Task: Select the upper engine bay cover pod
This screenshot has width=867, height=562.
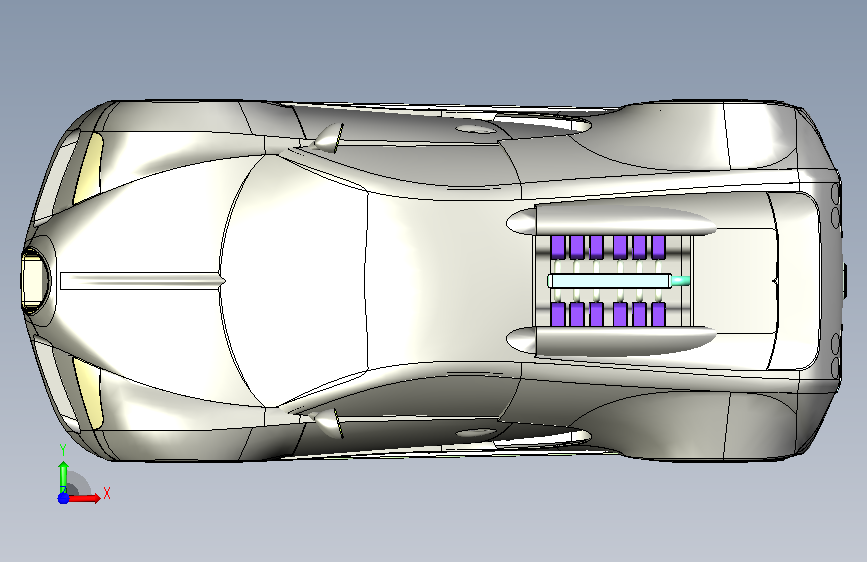Action: pos(611,221)
